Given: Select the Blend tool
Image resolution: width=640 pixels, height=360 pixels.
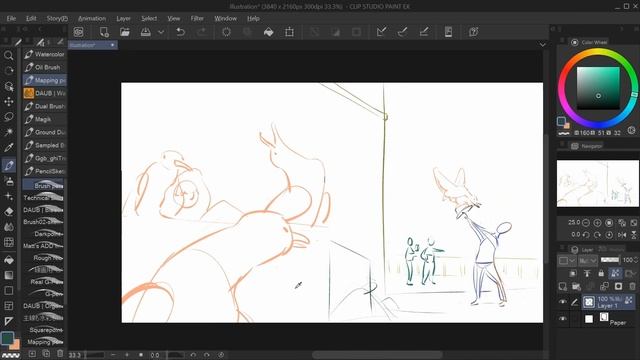Looking at the screenshot, I should [x=8, y=227].
